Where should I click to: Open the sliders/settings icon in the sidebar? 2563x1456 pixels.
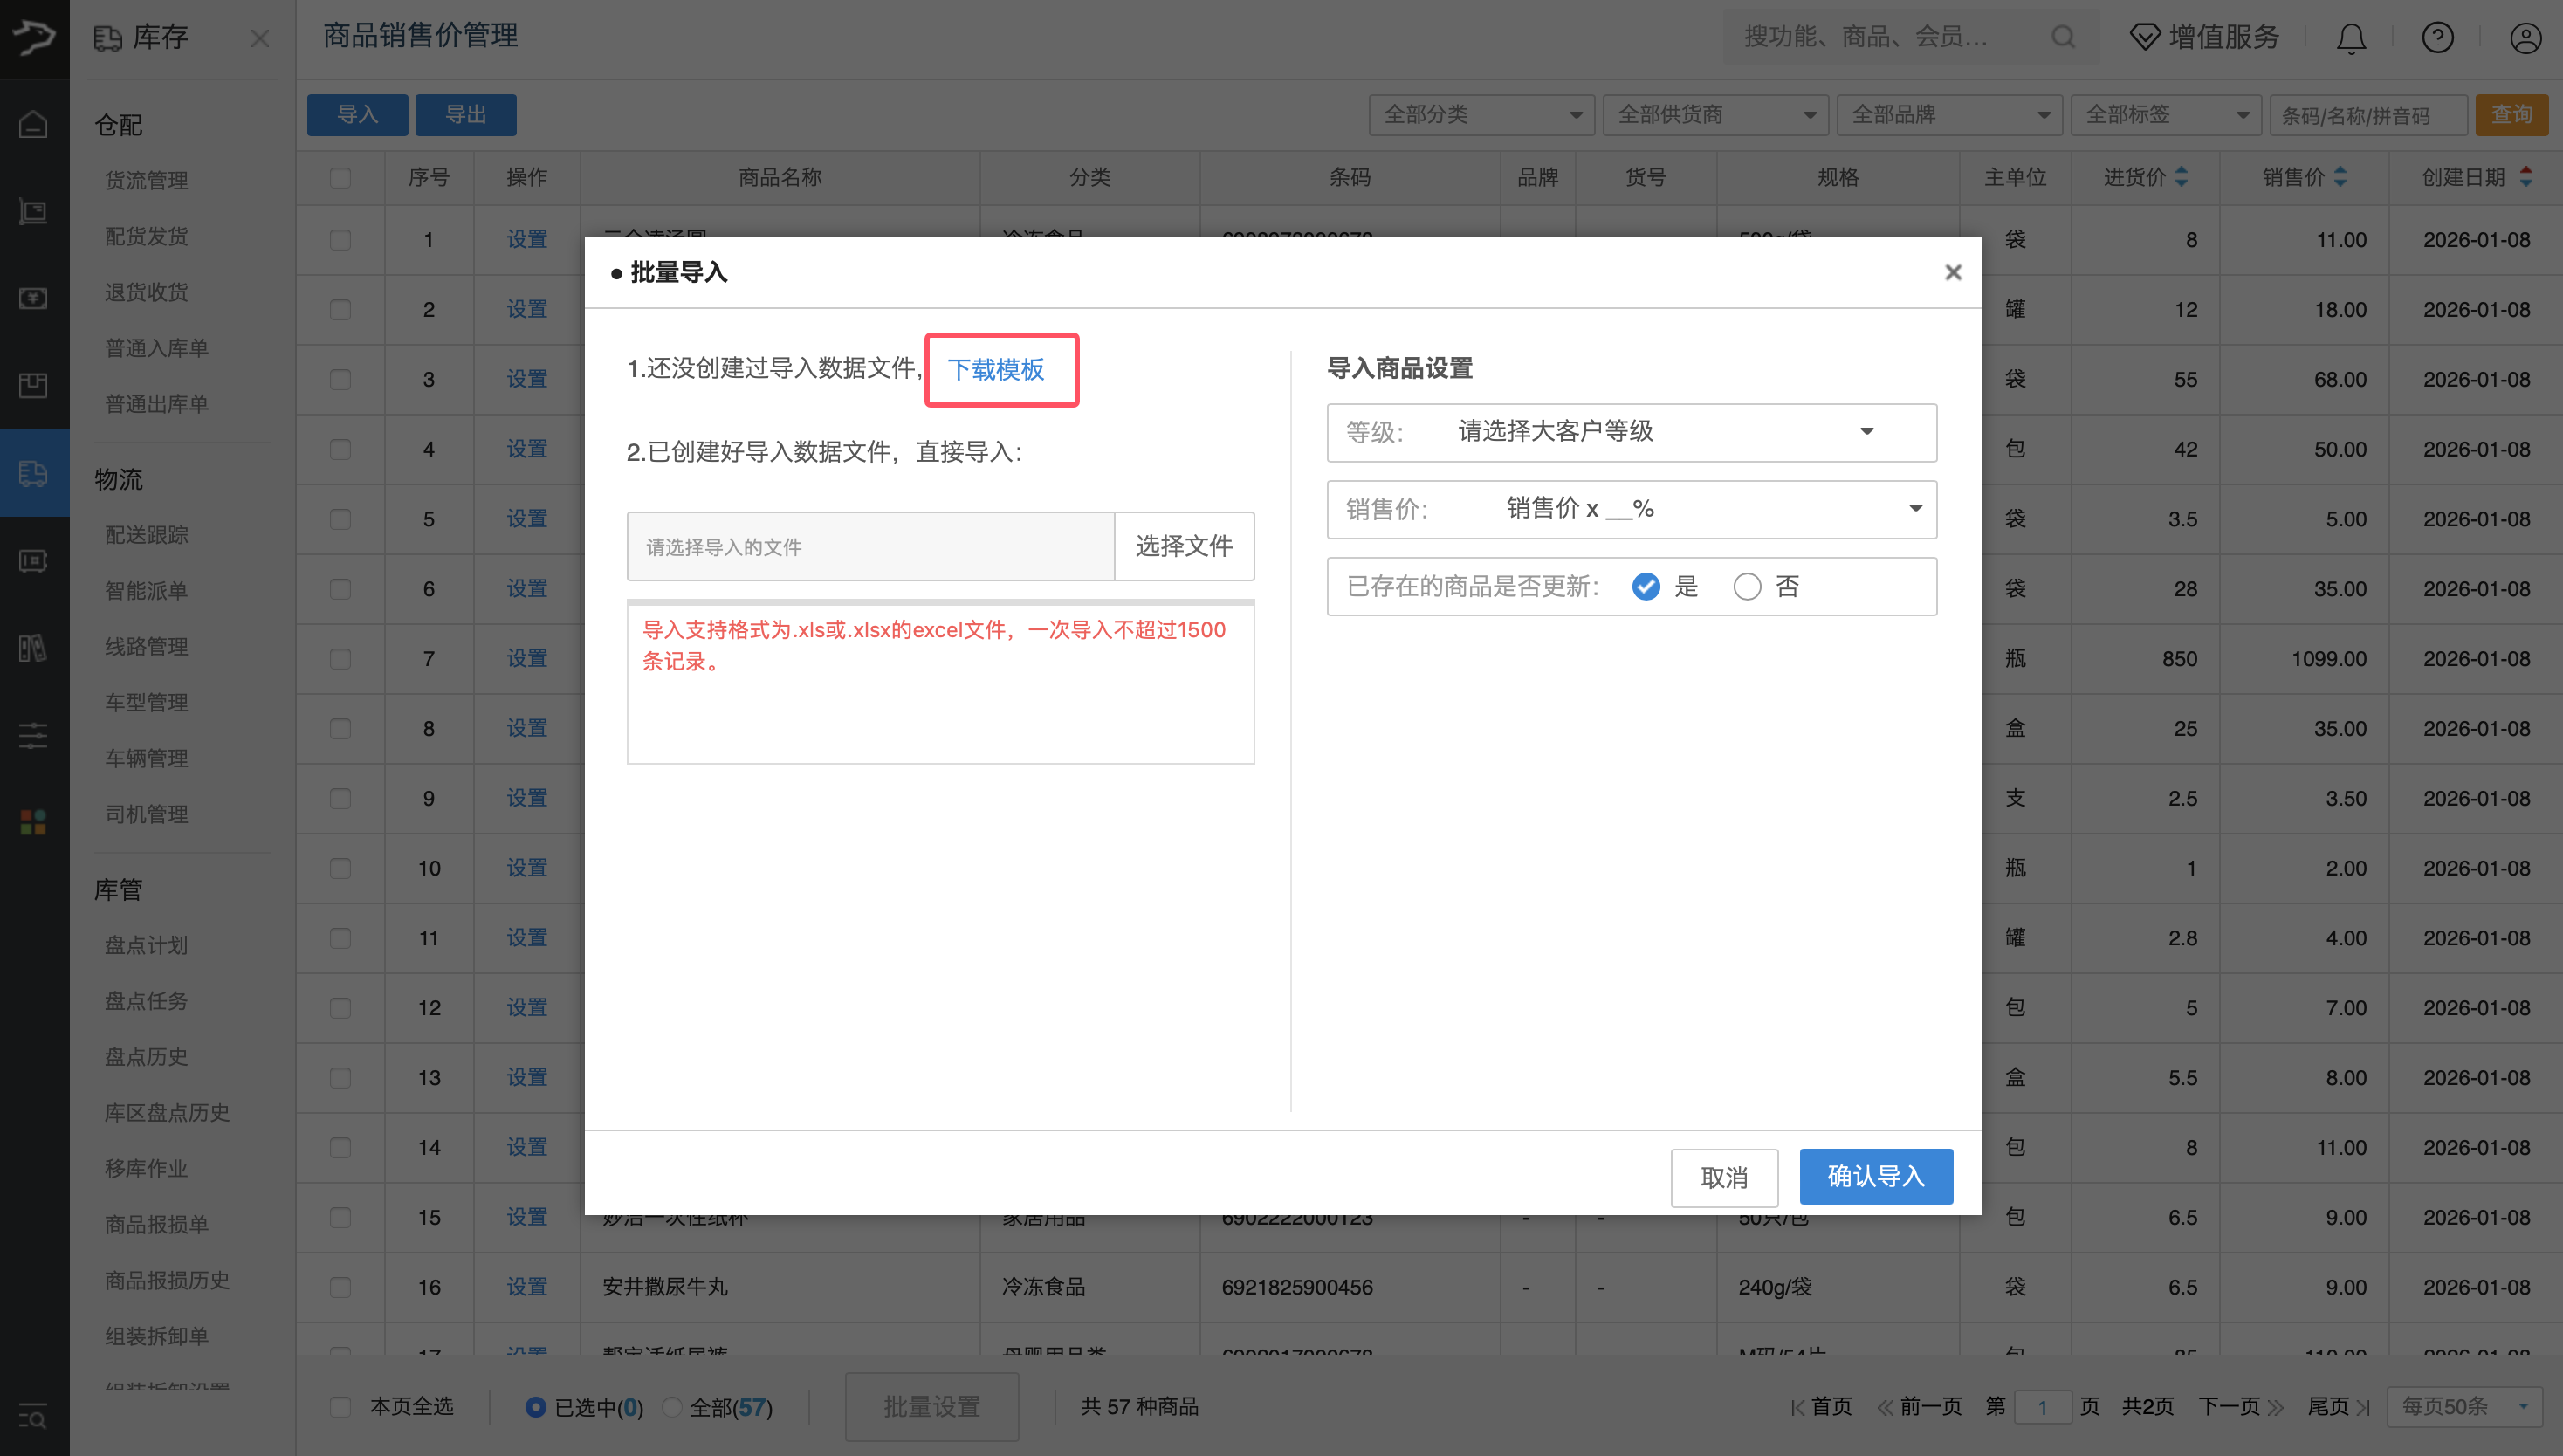[x=33, y=736]
